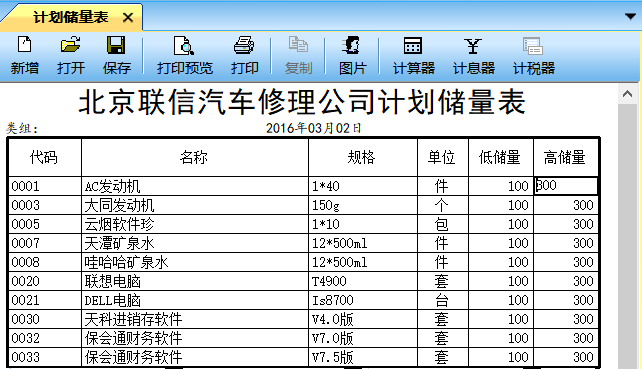The width and height of the screenshot is (642, 369).
Task: Click the spec cell 150g
Action: 362,205
